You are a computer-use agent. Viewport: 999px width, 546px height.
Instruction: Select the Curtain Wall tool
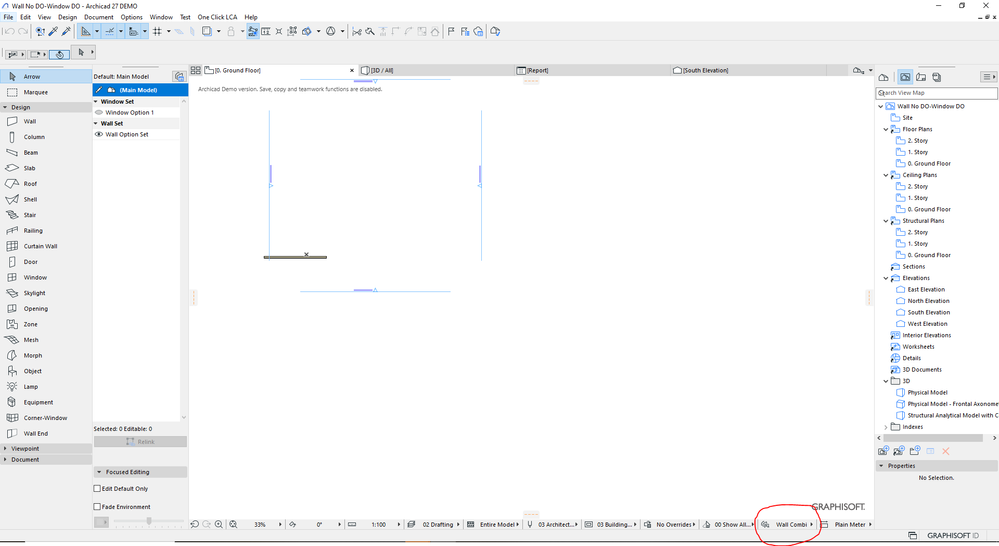46,246
